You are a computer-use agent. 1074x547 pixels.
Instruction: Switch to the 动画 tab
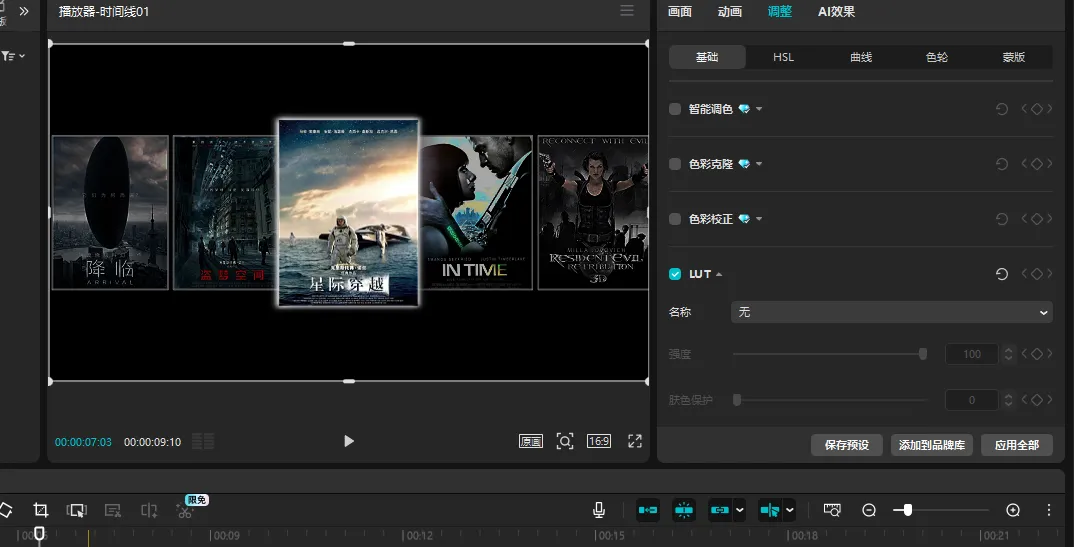pyautogui.click(x=729, y=12)
